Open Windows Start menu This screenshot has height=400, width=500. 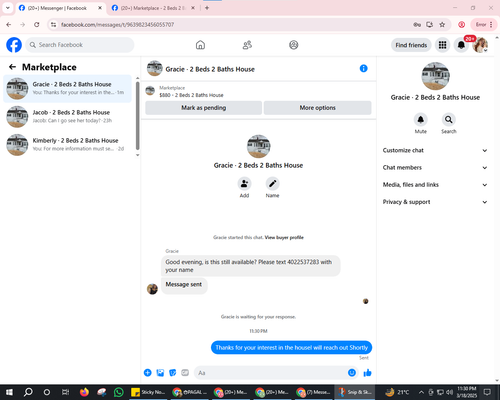click(9, 392)
